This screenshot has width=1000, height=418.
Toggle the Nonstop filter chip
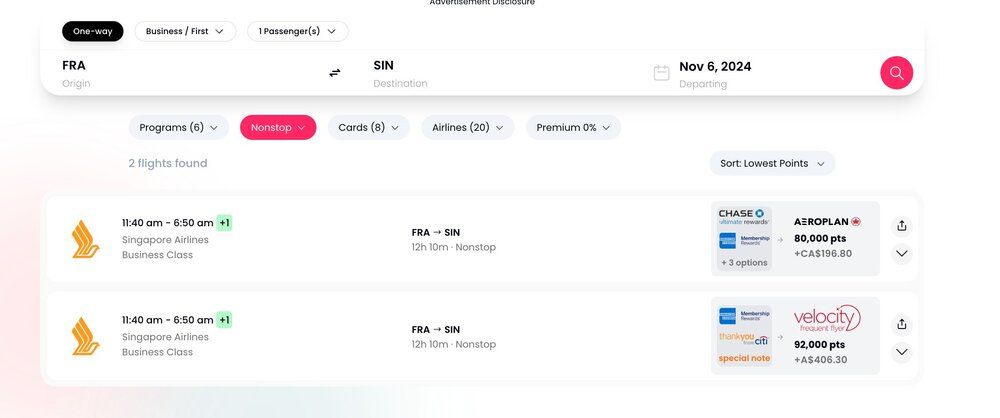[x=278, y=127]
